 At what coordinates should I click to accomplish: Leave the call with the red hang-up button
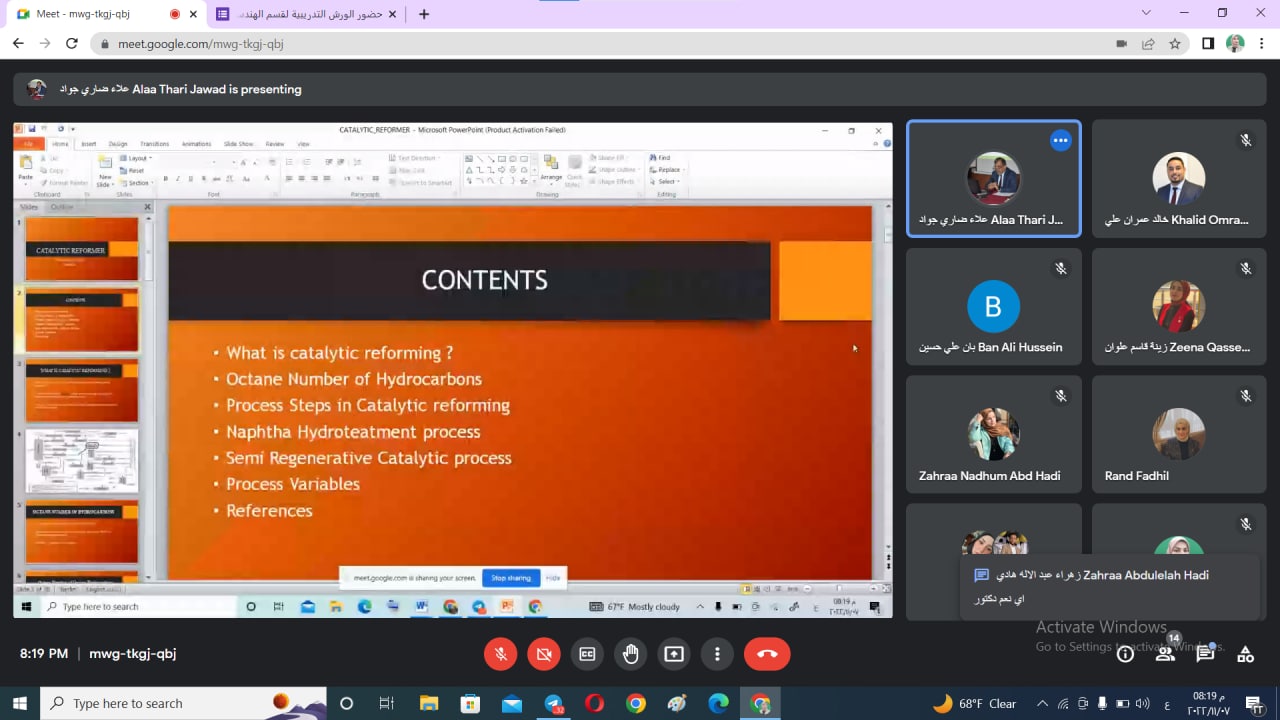pos(767,654)
